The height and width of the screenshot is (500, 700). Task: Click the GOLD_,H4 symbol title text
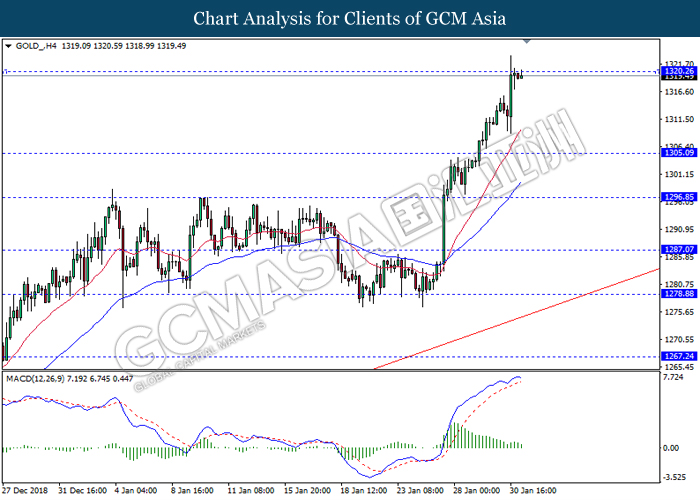click(36, 46)
